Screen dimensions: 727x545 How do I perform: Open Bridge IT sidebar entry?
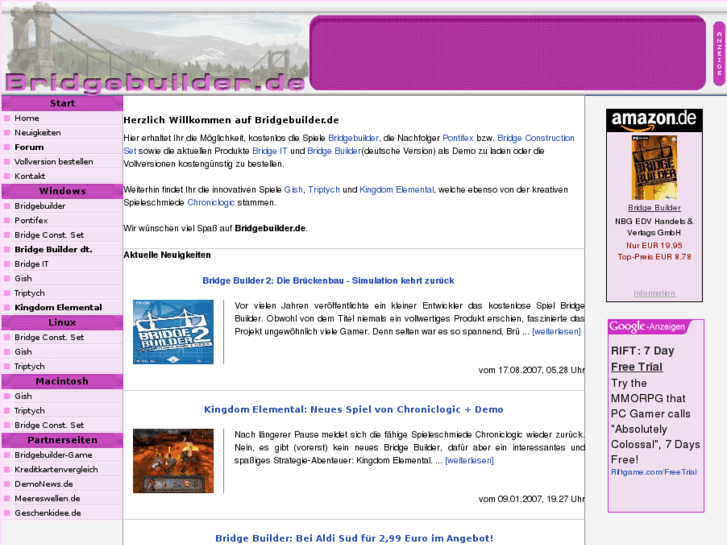point(32,264)
